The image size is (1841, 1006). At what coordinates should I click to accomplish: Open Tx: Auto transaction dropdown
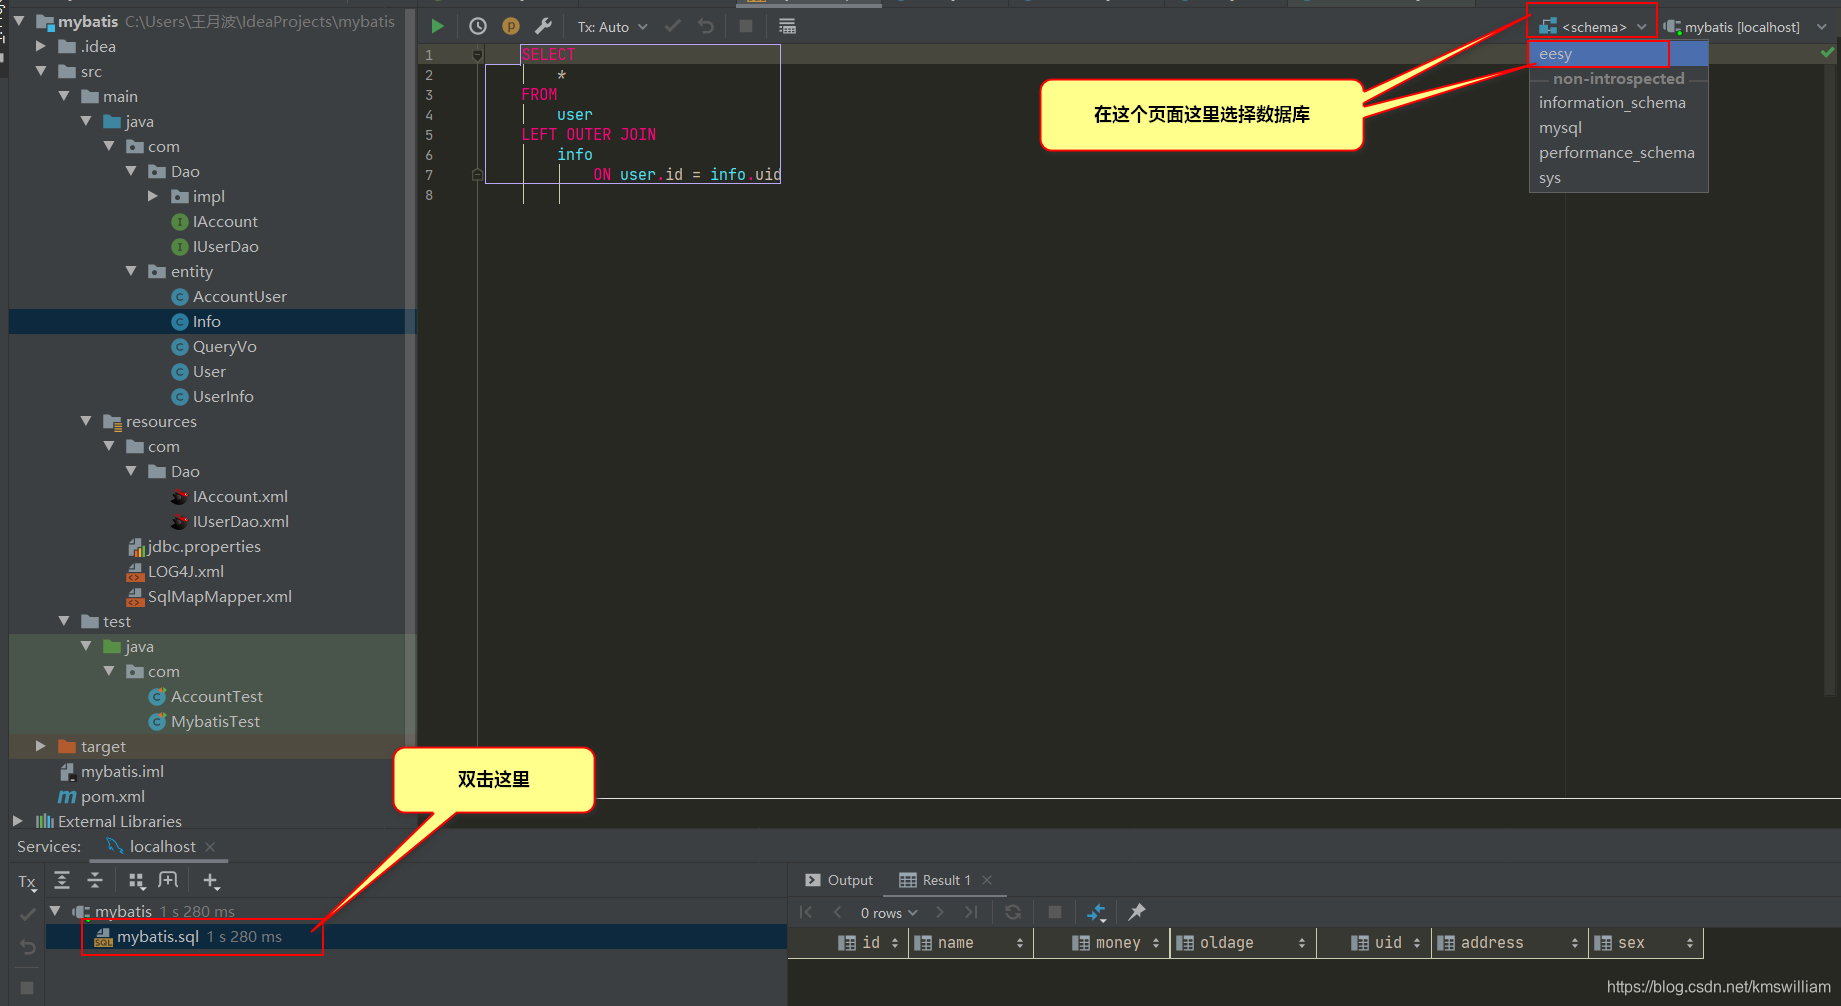click(x=612, y=27)
